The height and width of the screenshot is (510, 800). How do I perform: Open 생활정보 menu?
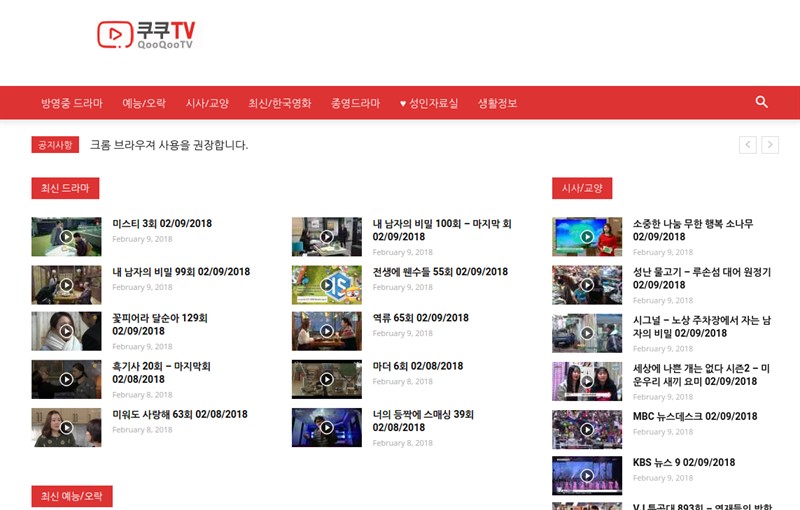(497, 103)
